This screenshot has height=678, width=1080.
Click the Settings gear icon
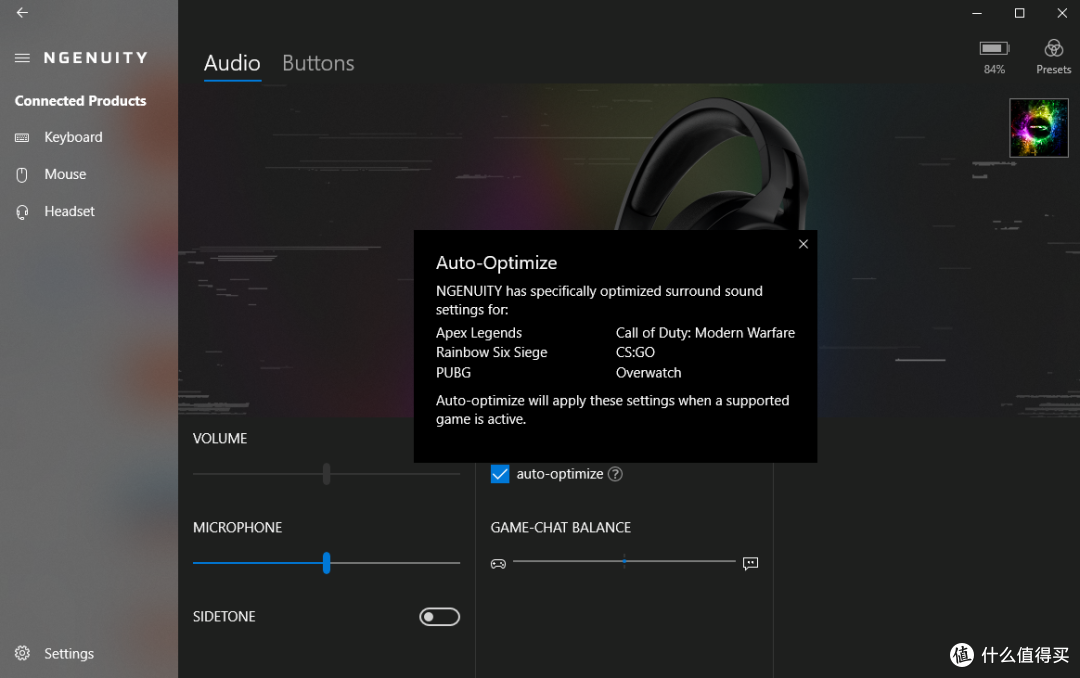click(x=22, y=653)
